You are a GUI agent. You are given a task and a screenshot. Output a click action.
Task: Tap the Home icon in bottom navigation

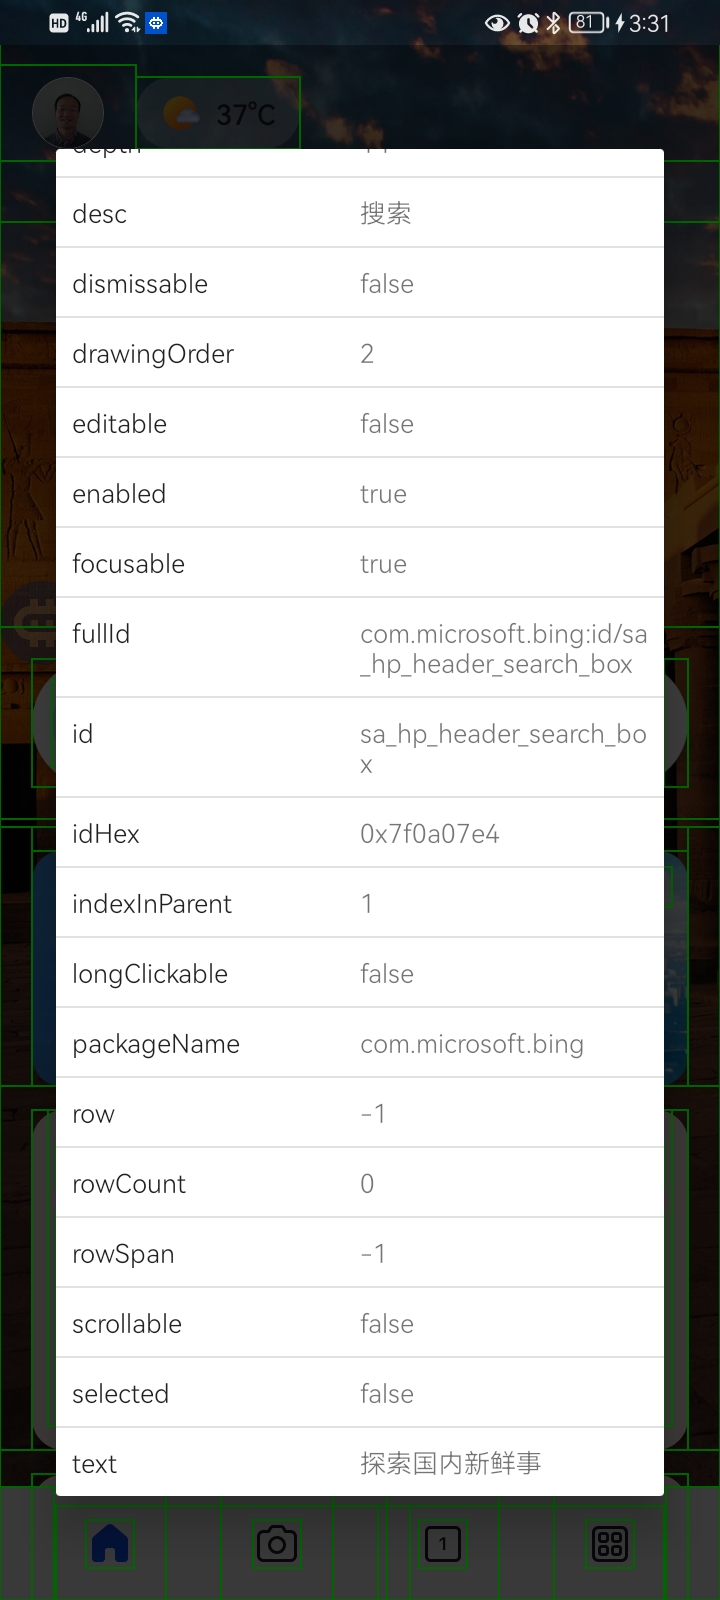110,1544
